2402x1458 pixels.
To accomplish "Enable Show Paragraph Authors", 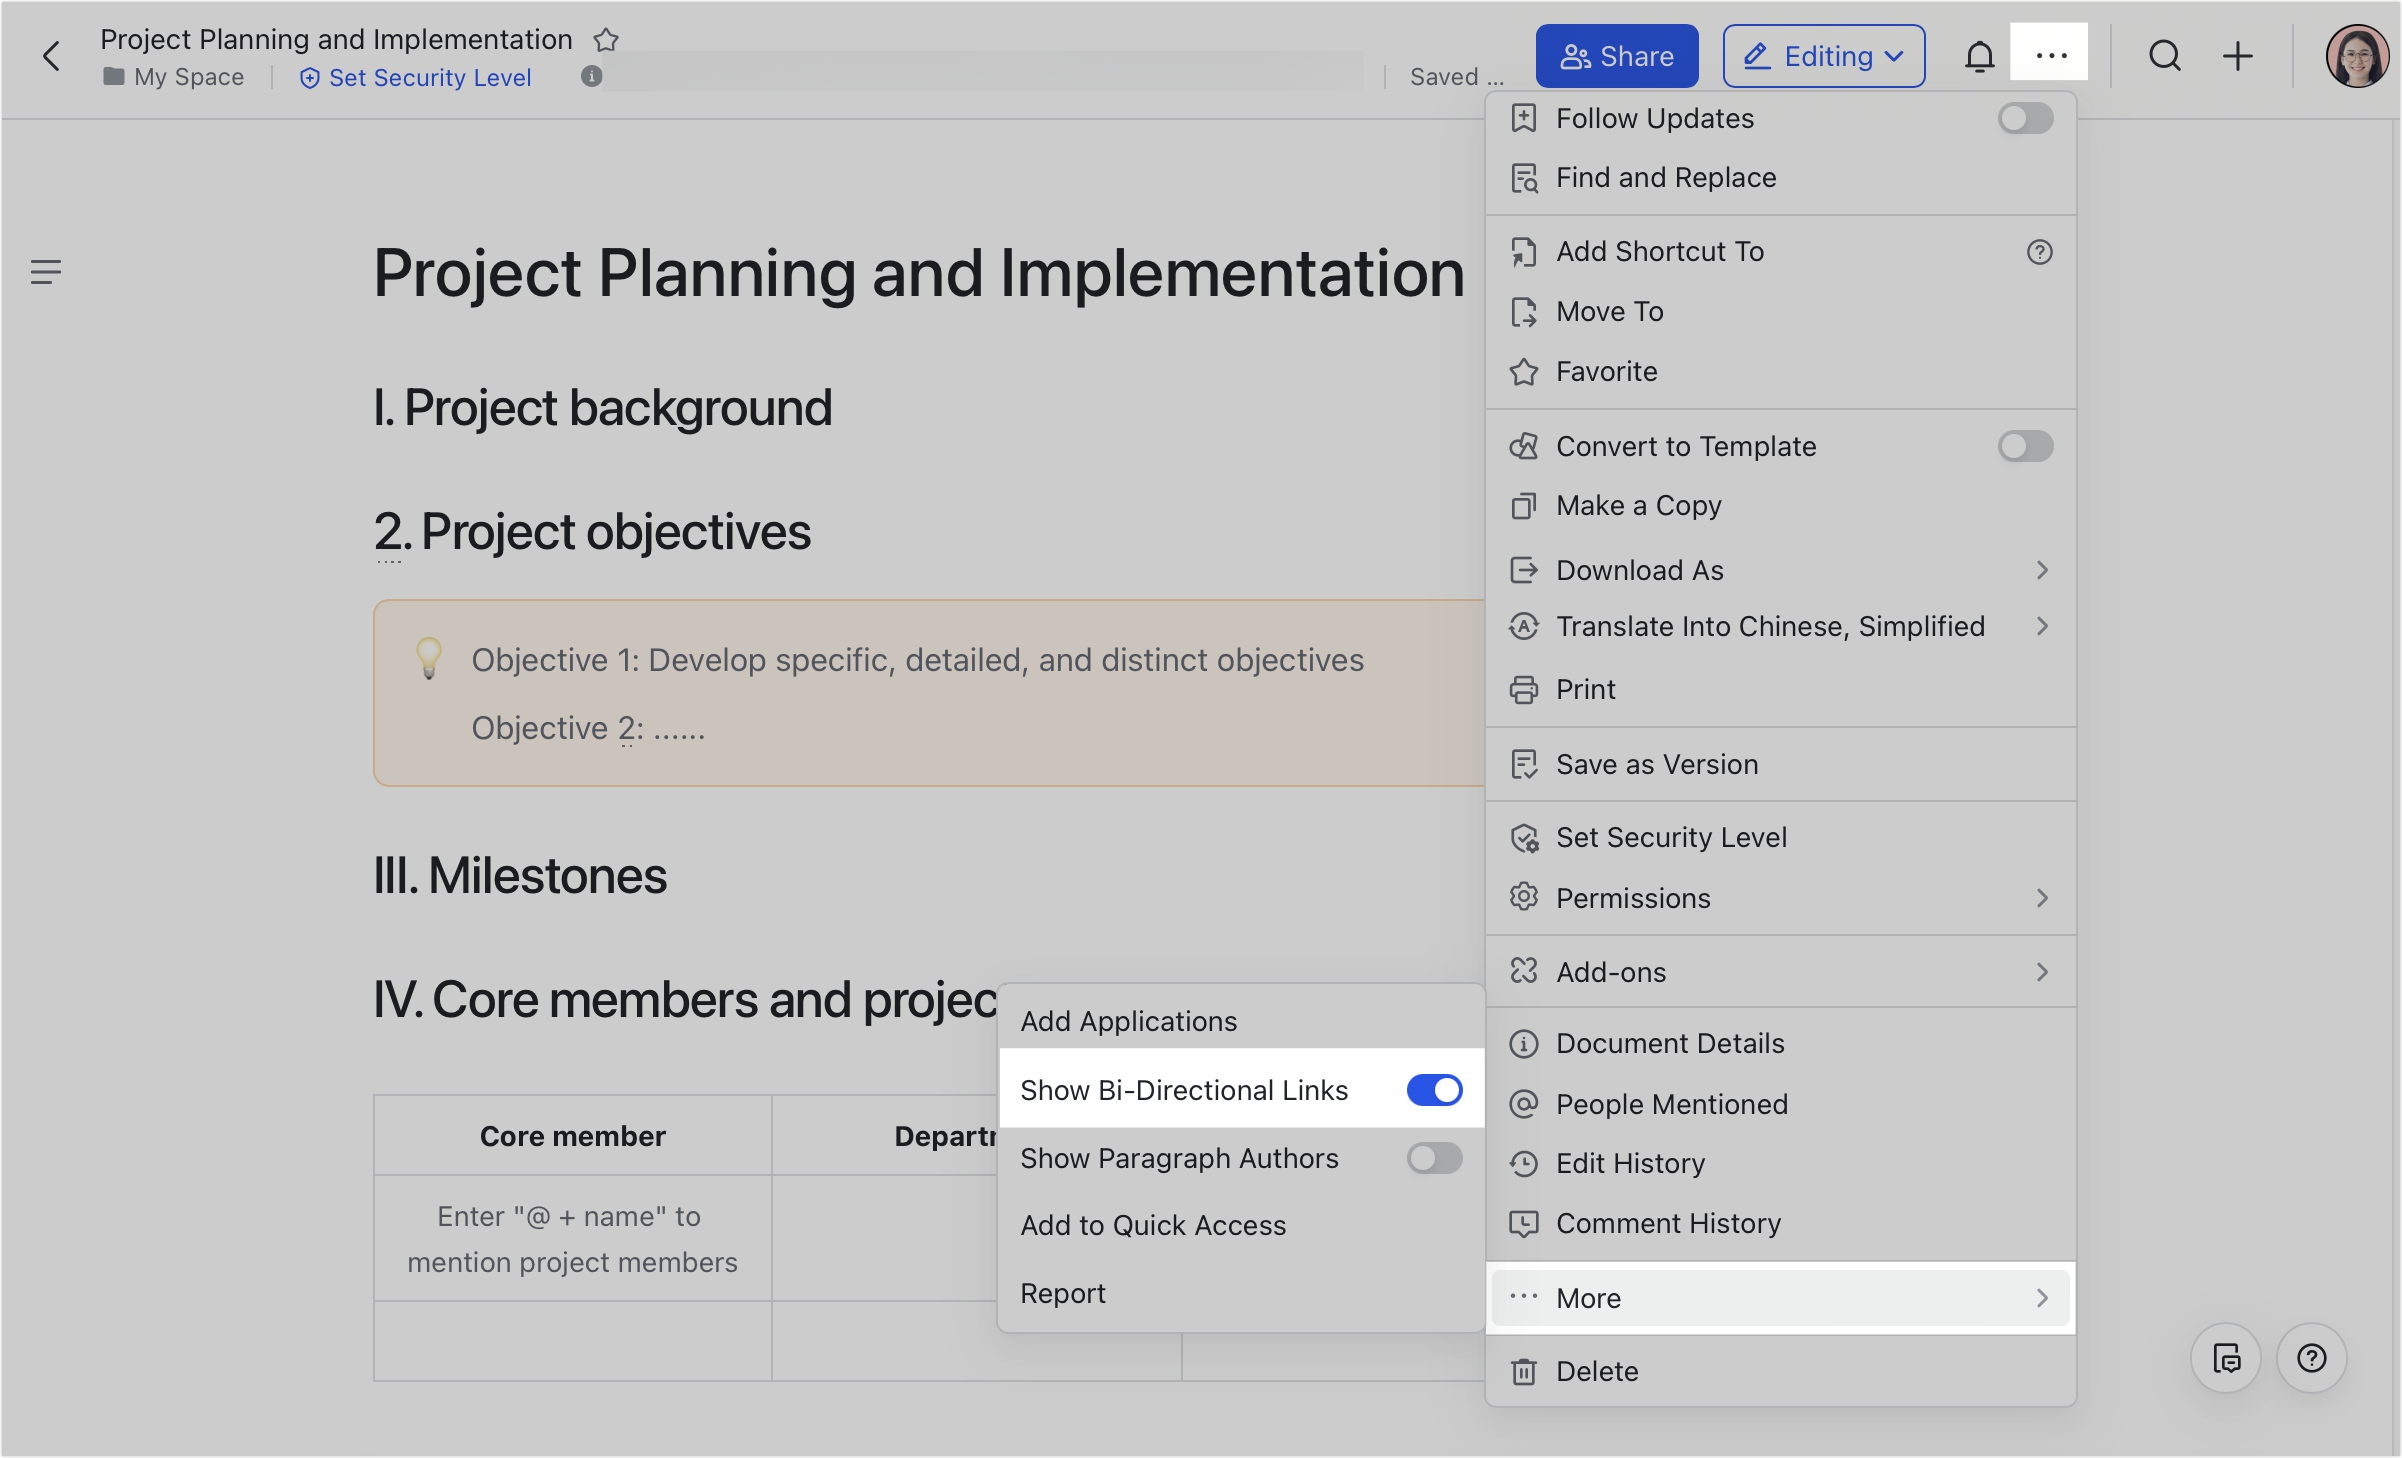I will tap(1434, 1158).
